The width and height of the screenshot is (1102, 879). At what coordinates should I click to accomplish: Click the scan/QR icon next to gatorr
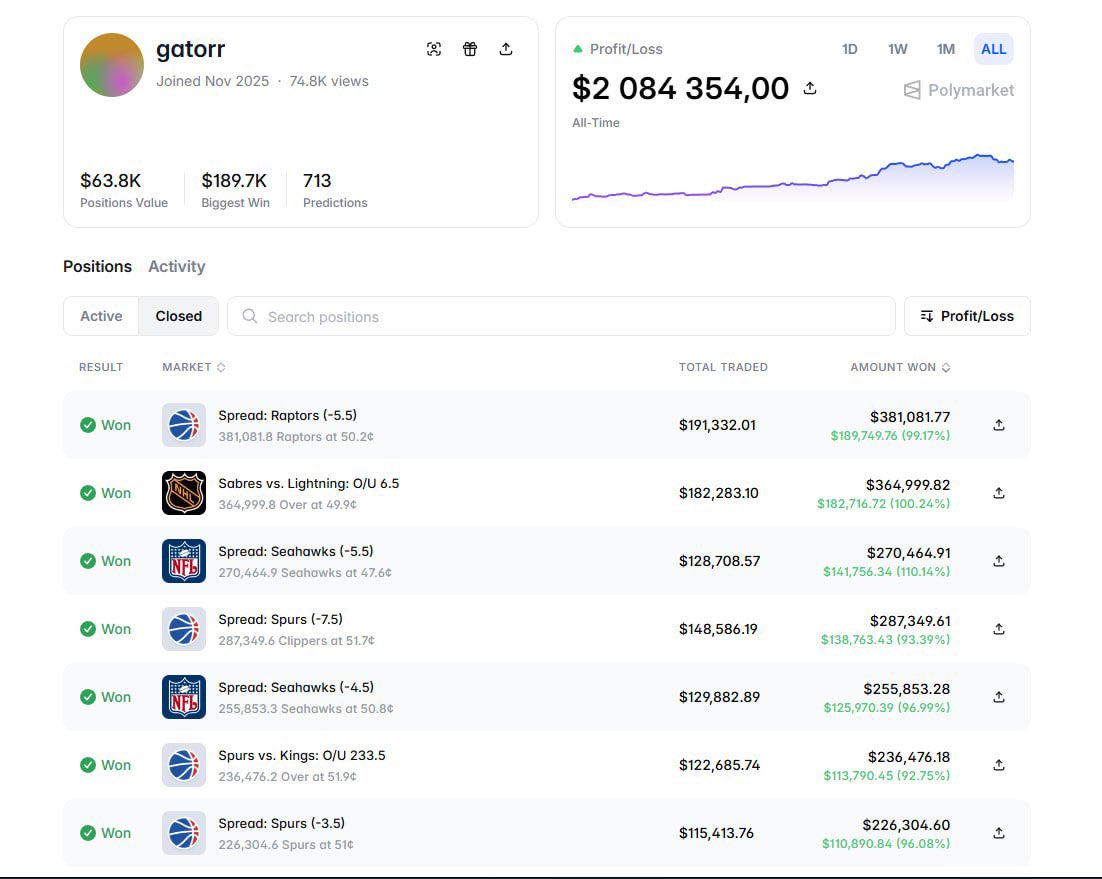(434, 49)
